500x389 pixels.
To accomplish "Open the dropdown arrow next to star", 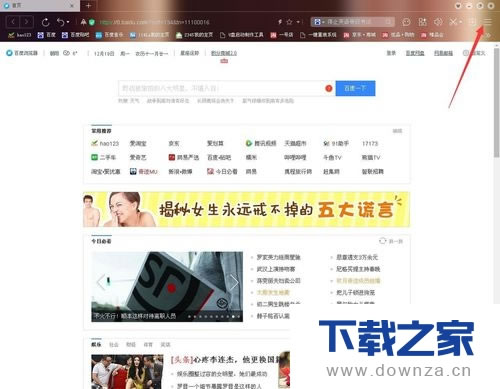I will click(x=298, y=22).
